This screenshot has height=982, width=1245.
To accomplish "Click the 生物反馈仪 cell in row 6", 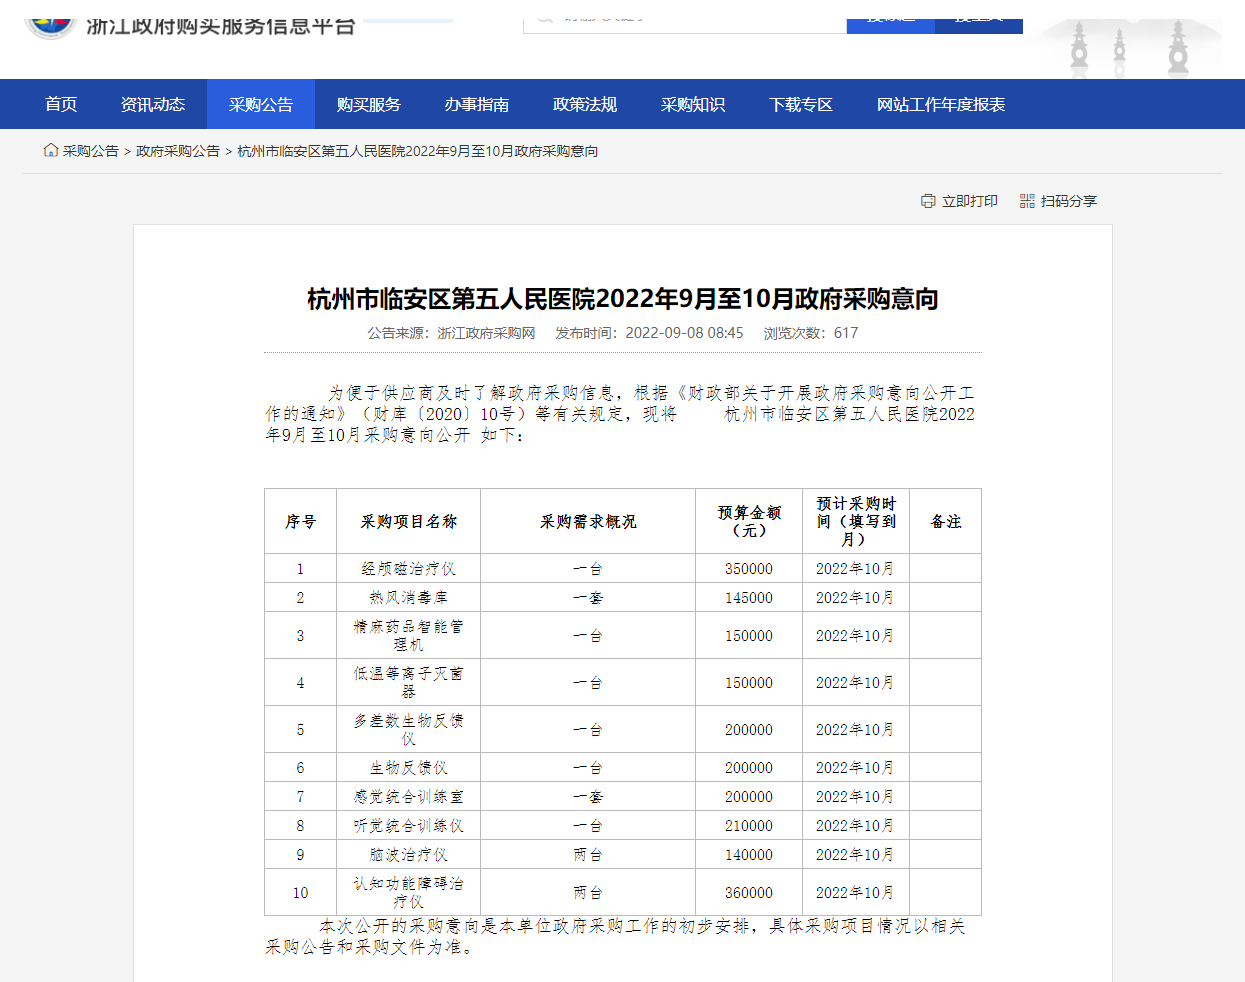I will (409, 767).
